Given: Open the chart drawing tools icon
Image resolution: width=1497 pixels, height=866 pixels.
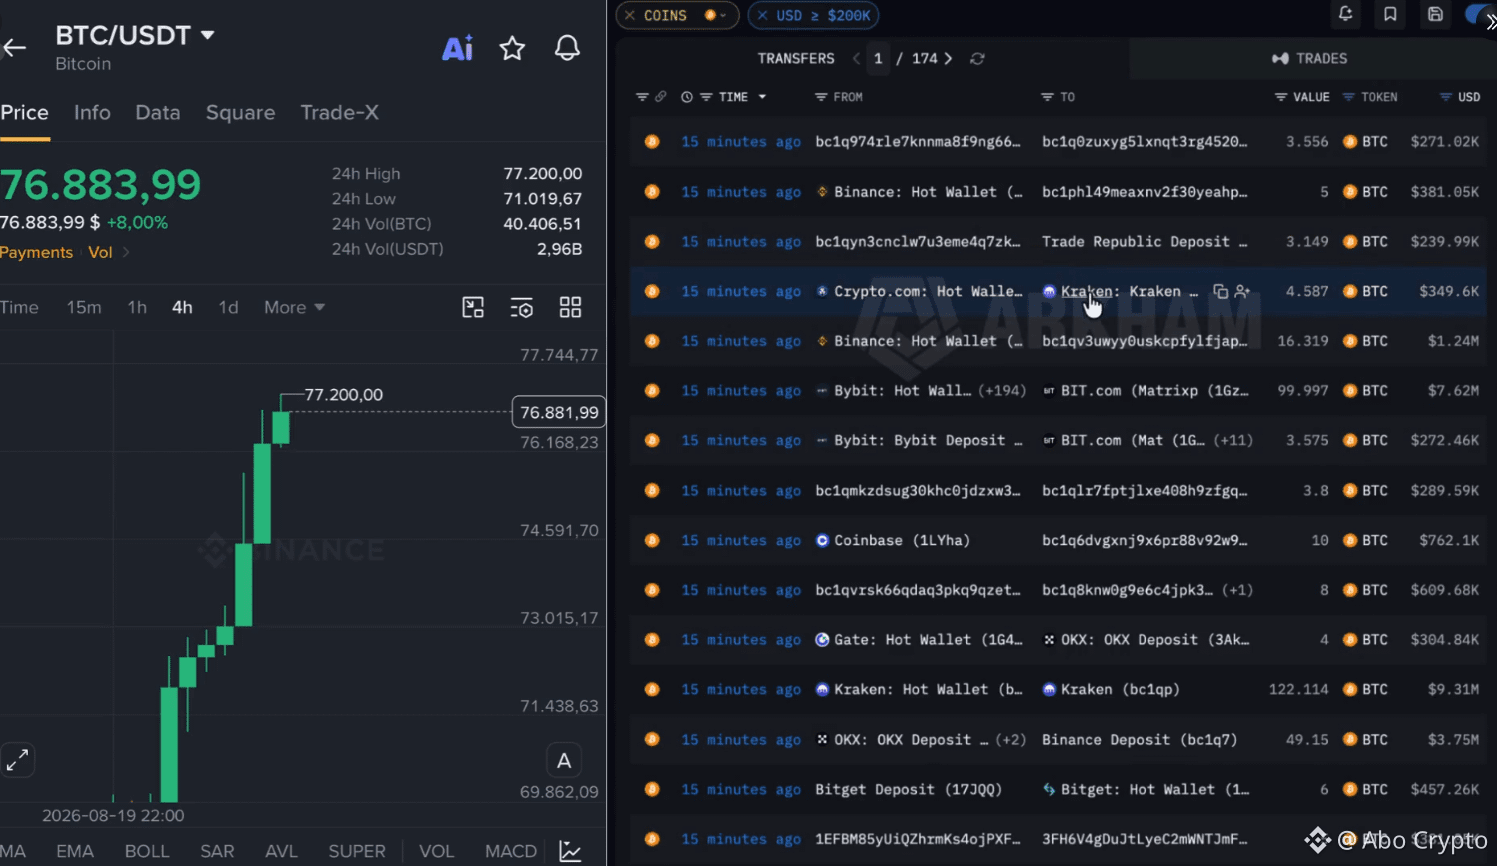Looking at the screenshot, I should [473, 307].
